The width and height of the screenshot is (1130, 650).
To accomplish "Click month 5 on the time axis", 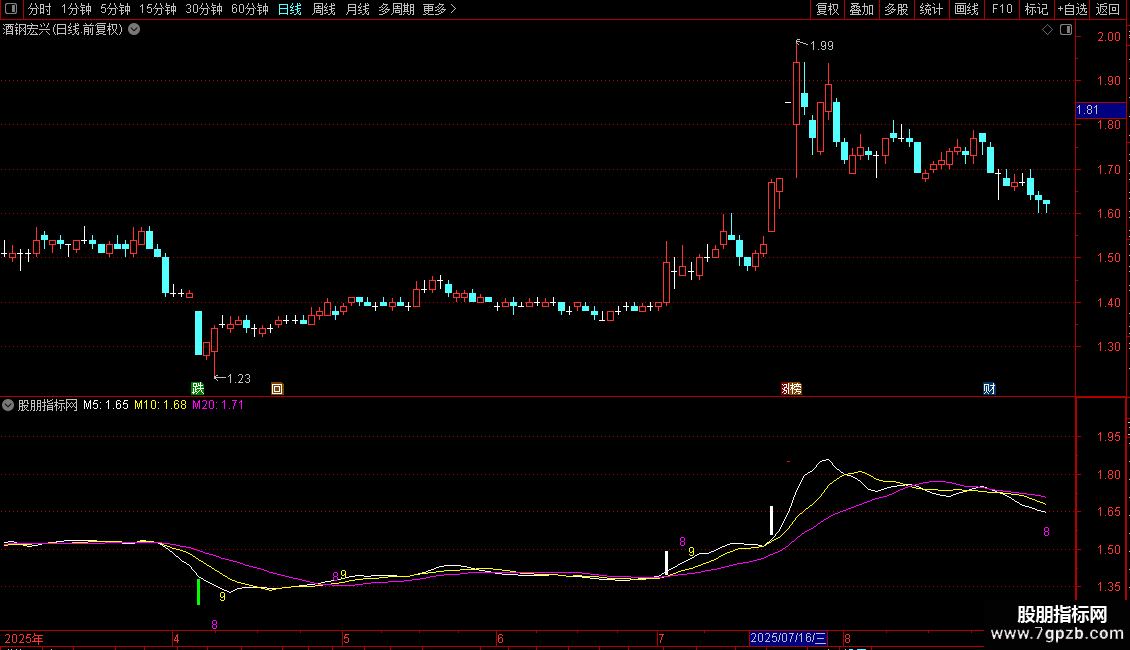I will click(x=347, y=638).
